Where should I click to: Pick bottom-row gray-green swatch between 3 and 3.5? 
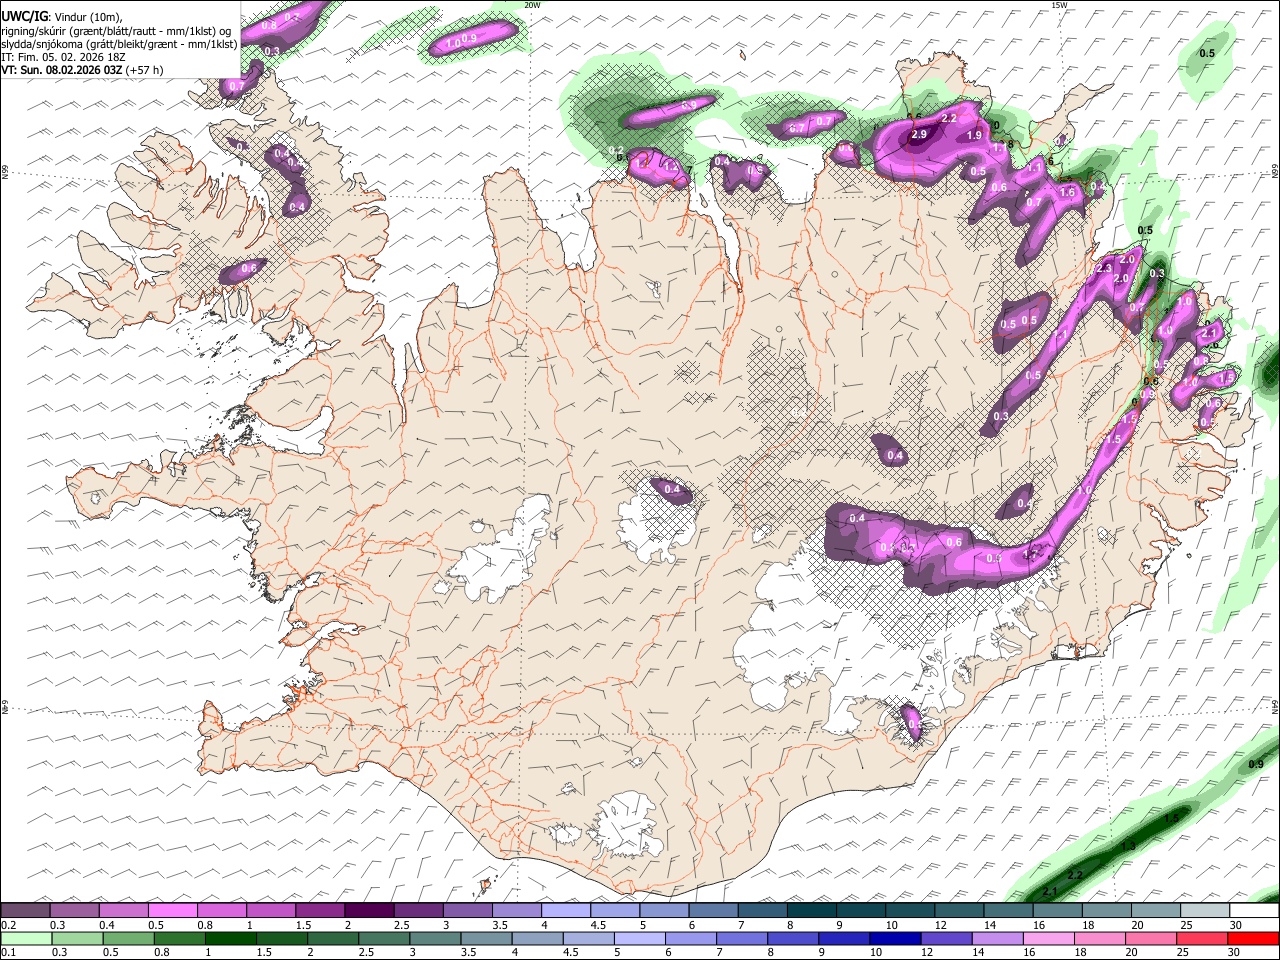tap(435, 939)
